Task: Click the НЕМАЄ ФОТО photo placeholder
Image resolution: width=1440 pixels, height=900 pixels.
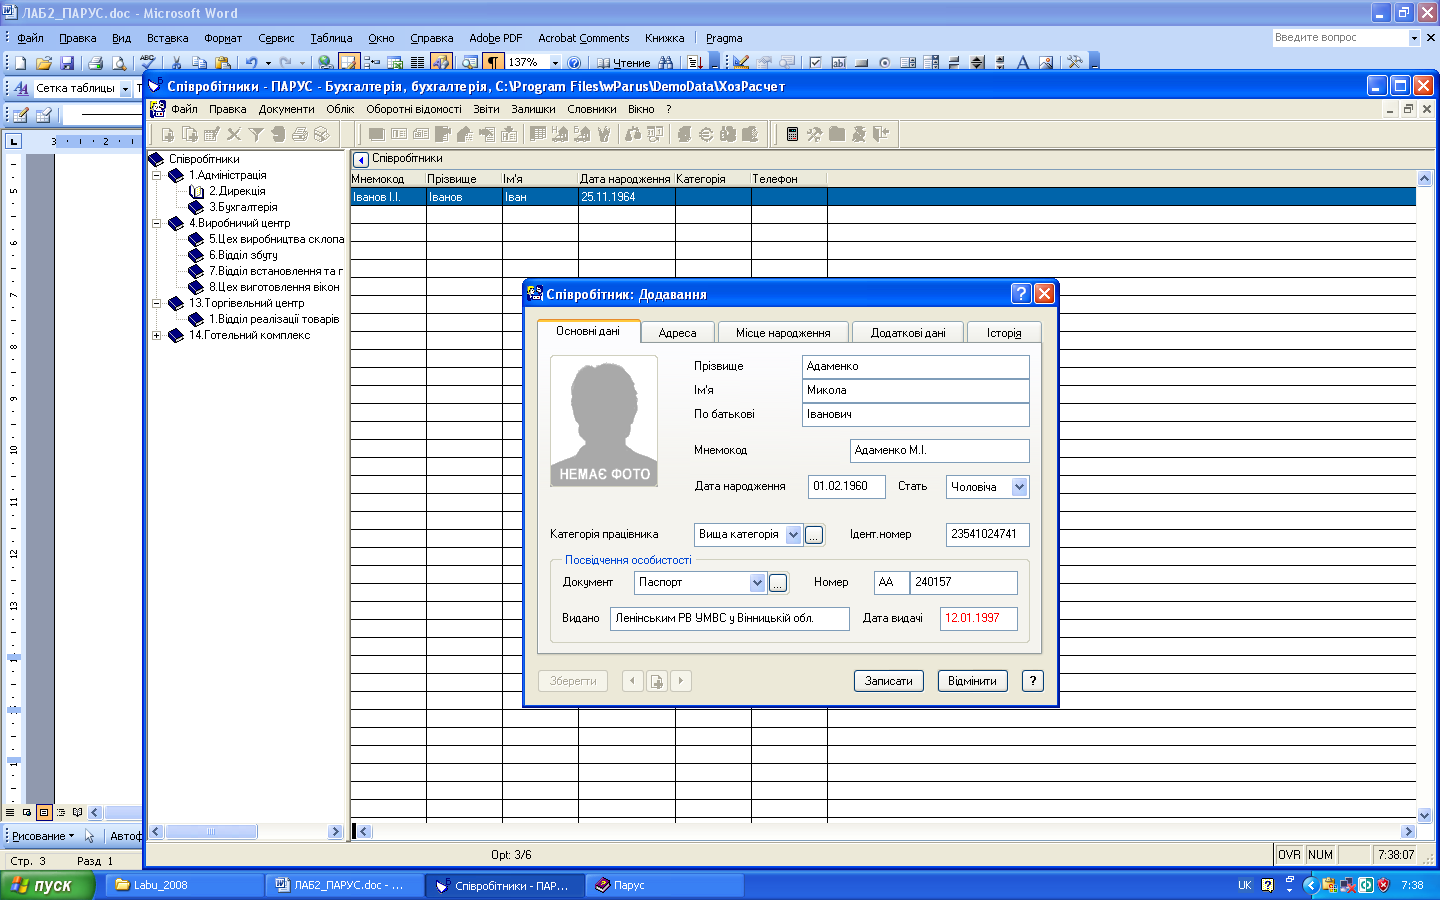Action: pos(604,421)
